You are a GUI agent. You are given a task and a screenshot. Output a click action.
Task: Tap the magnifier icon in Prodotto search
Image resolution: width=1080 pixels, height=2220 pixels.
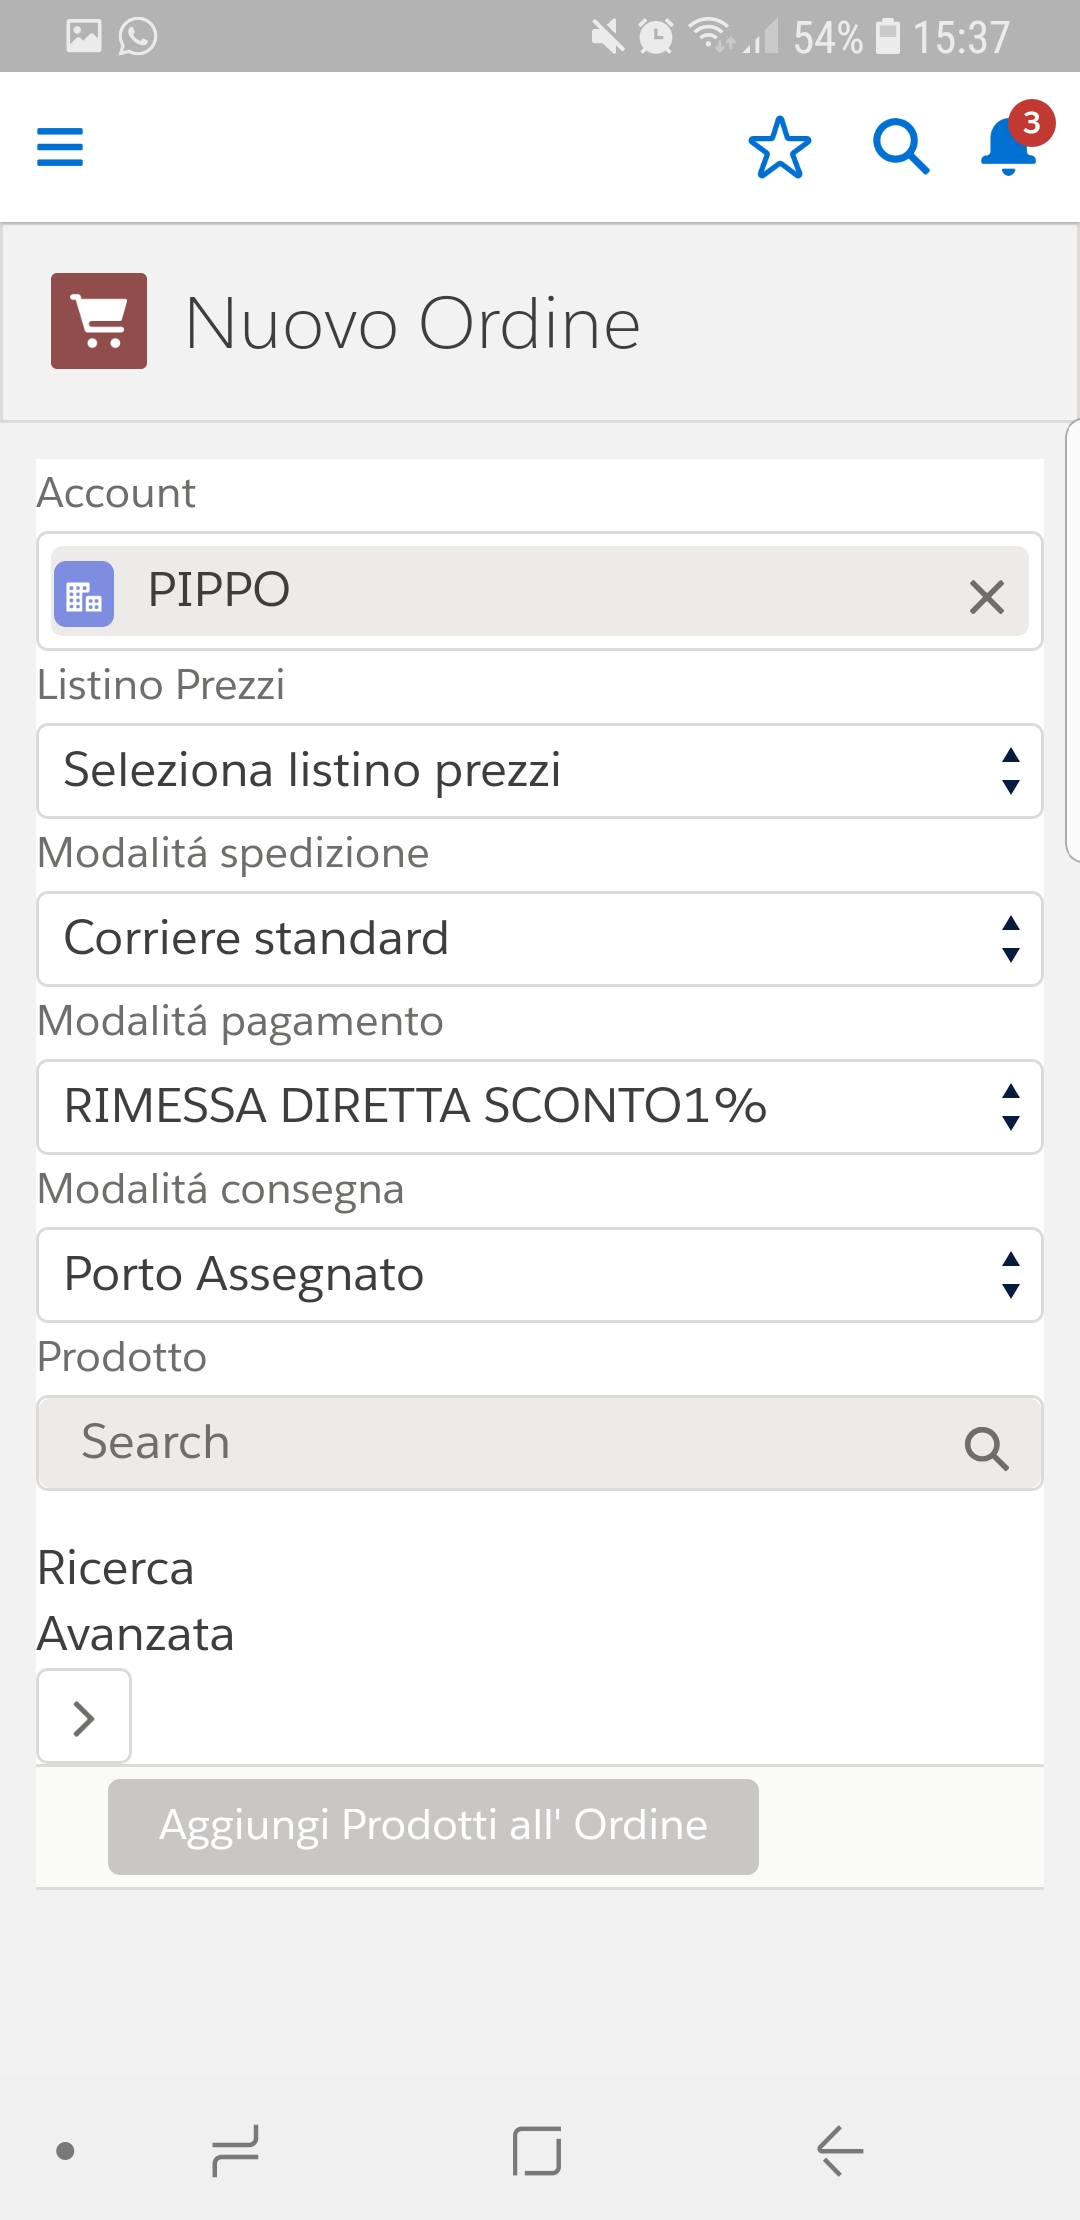[986, 1447]
